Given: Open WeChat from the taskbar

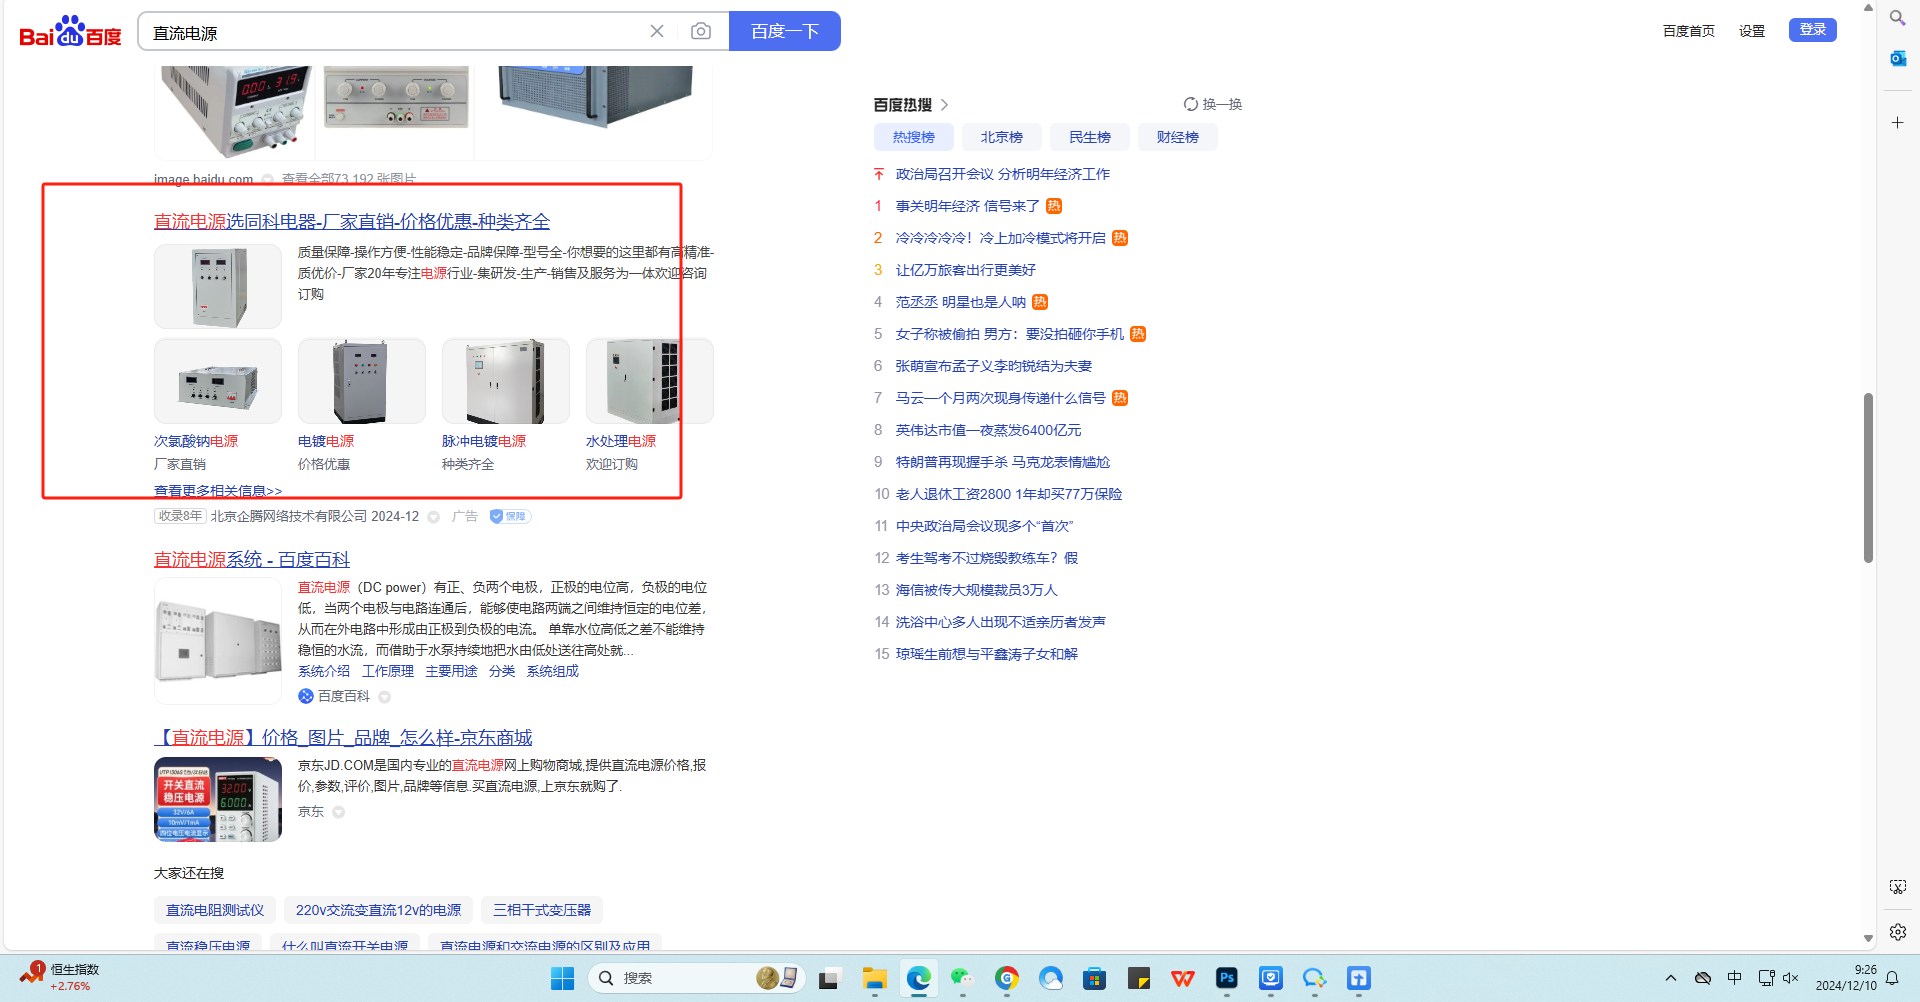Looking at the screenshot, I should (x=962, y=978).
